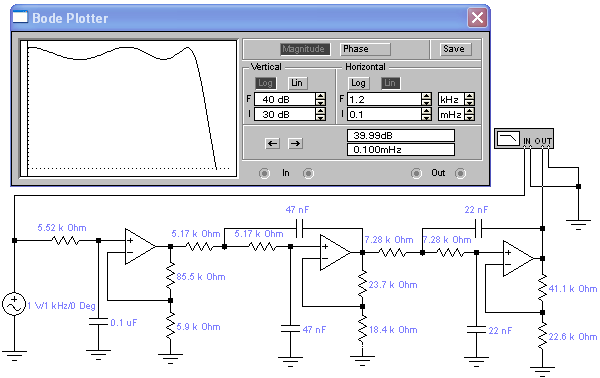Decrease the horizontal initial frequency value
Viewport: 600px width, 378px height.
[x=426, y=117]
